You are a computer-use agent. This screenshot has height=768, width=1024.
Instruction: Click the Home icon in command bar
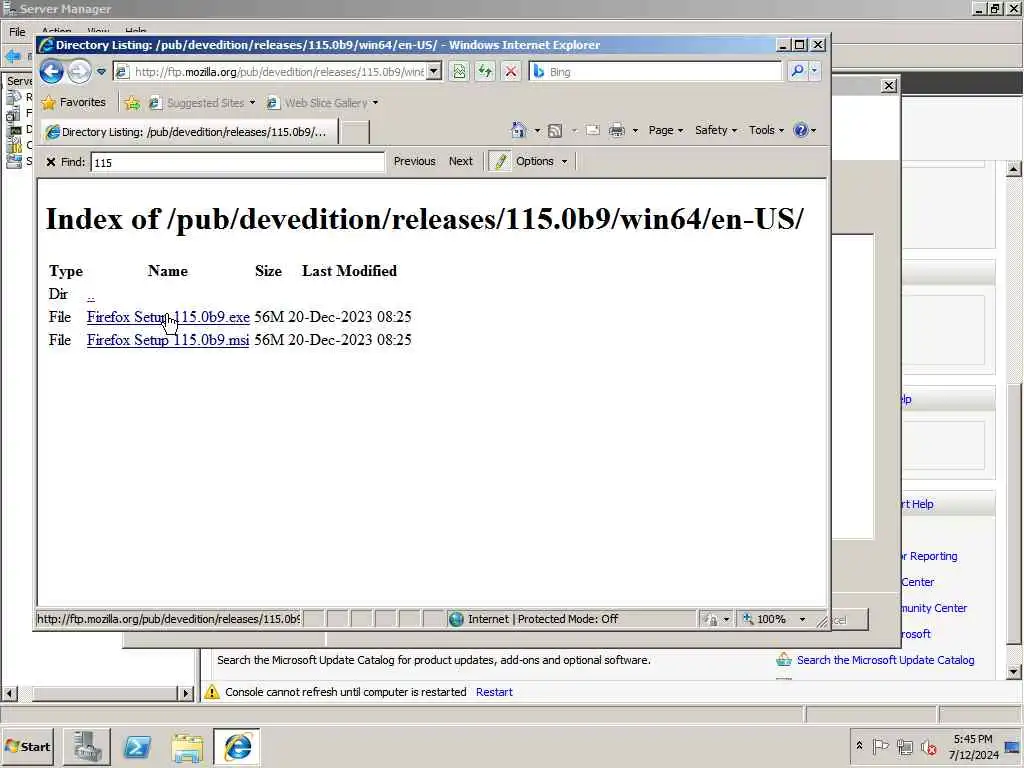point(519,130)
